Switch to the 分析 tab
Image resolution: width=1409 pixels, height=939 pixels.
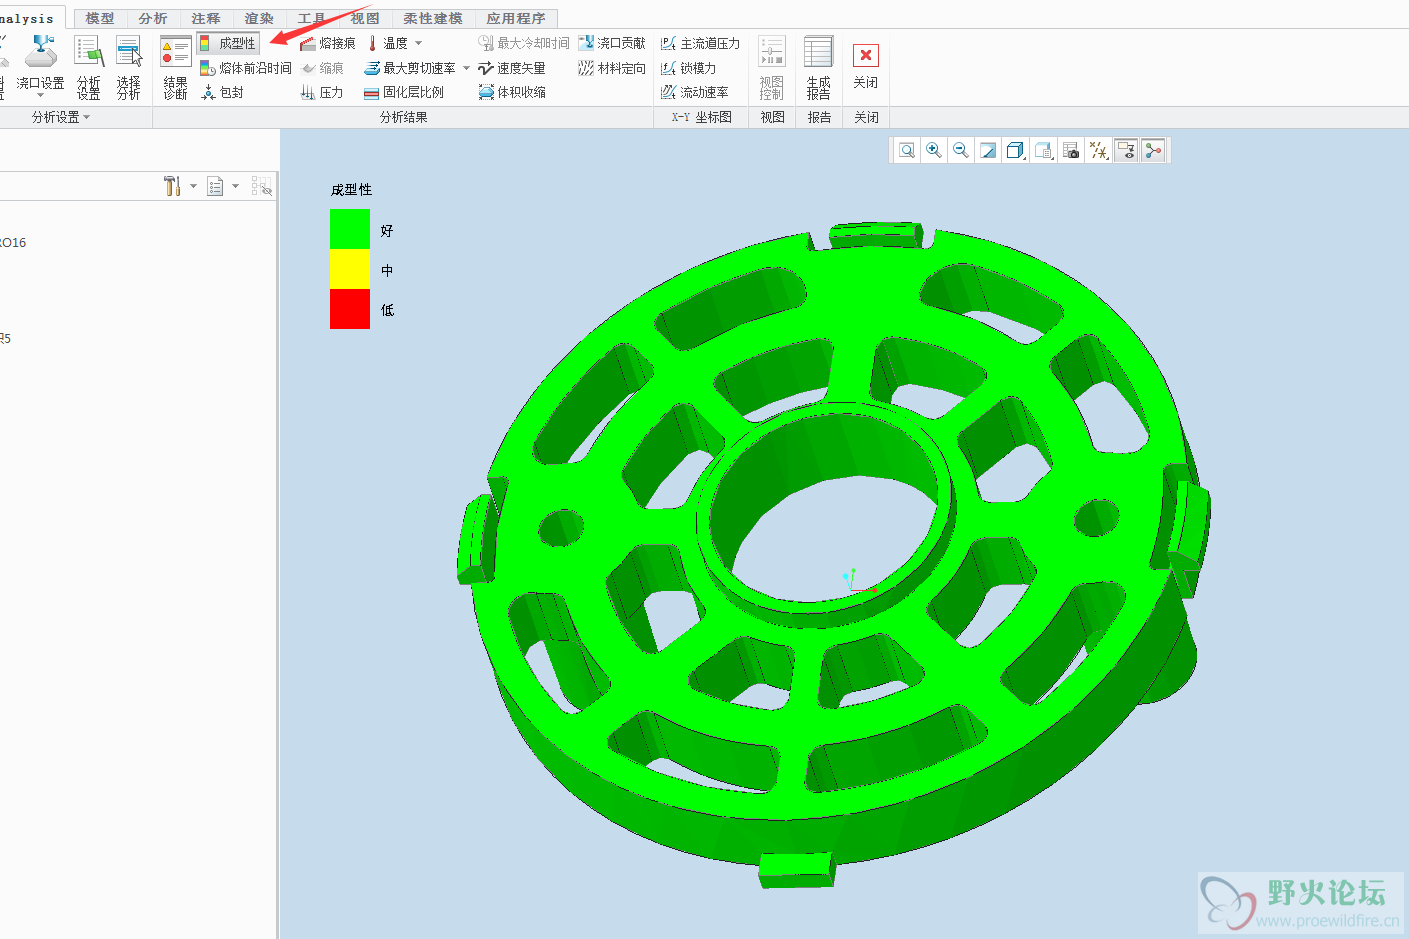(153, 18)
